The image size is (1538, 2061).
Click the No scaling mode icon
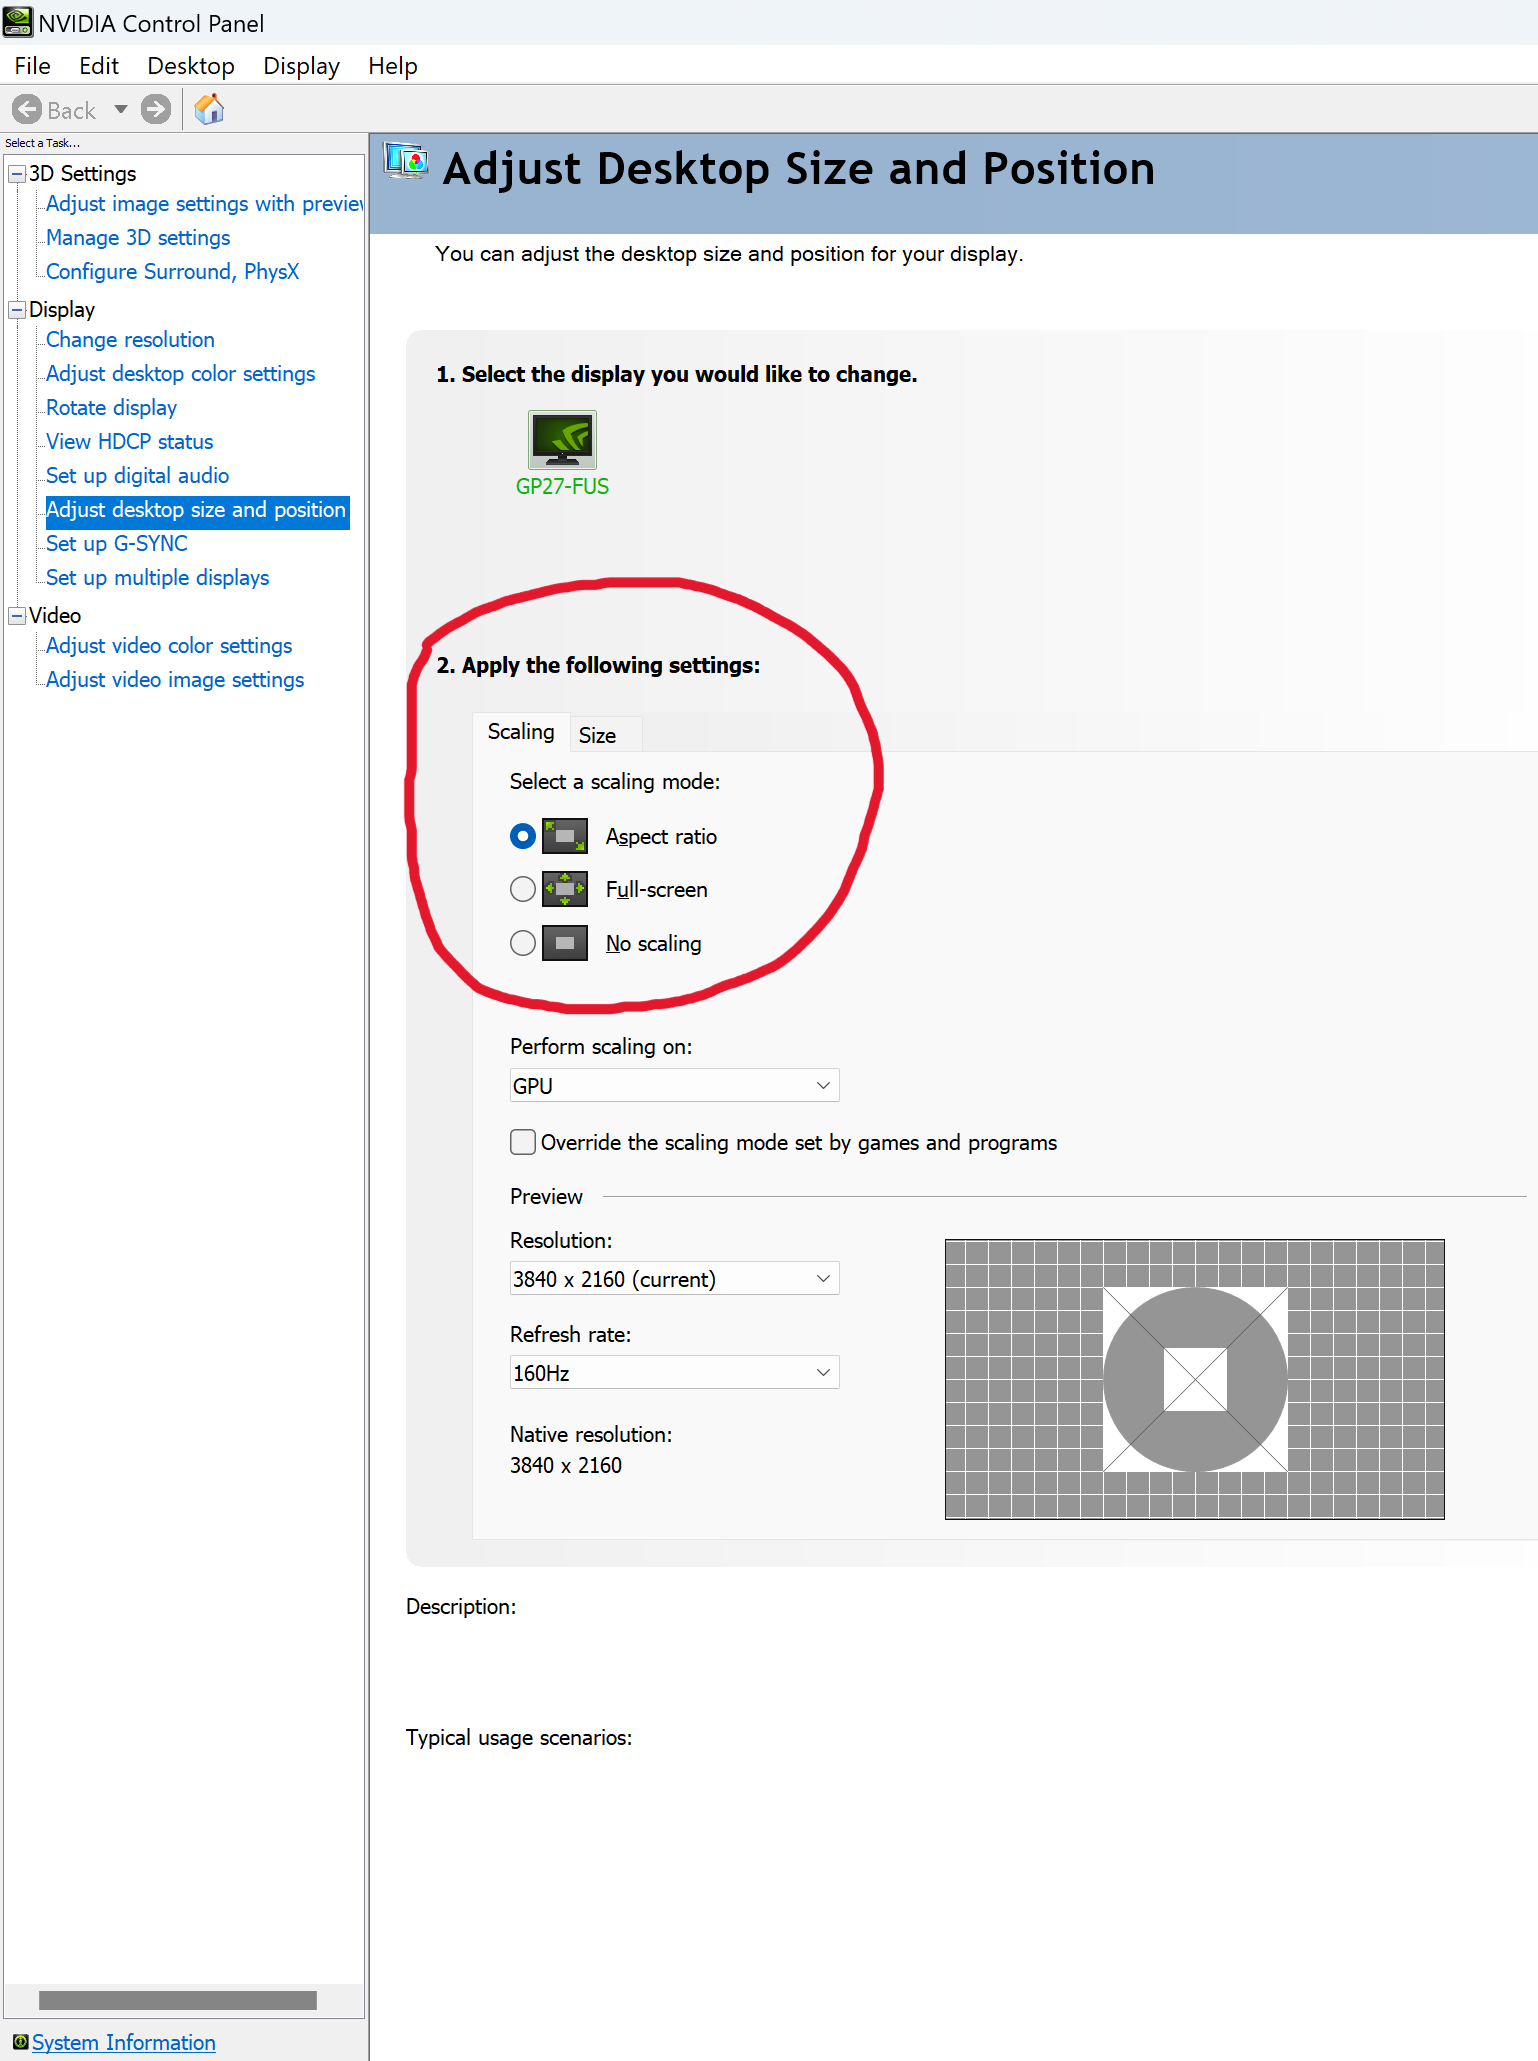coord(565,943)
